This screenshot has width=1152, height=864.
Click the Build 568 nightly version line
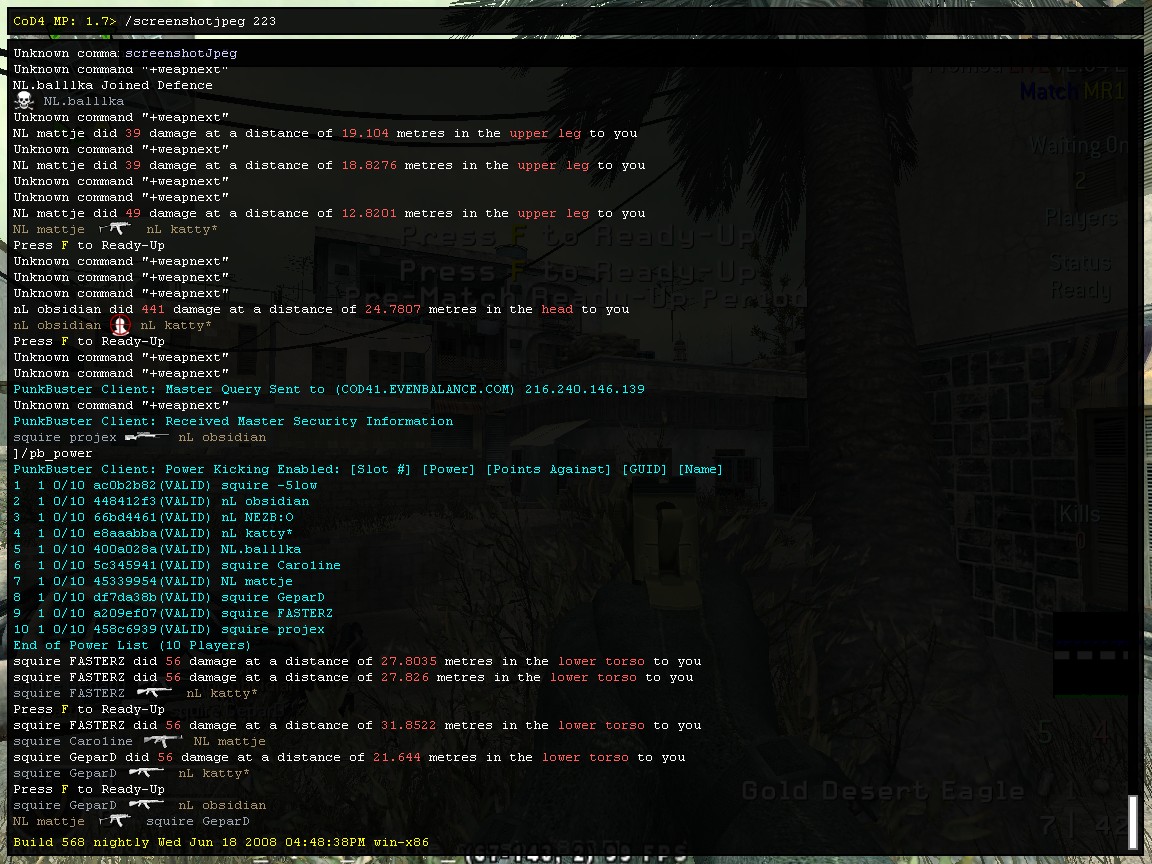221,842
